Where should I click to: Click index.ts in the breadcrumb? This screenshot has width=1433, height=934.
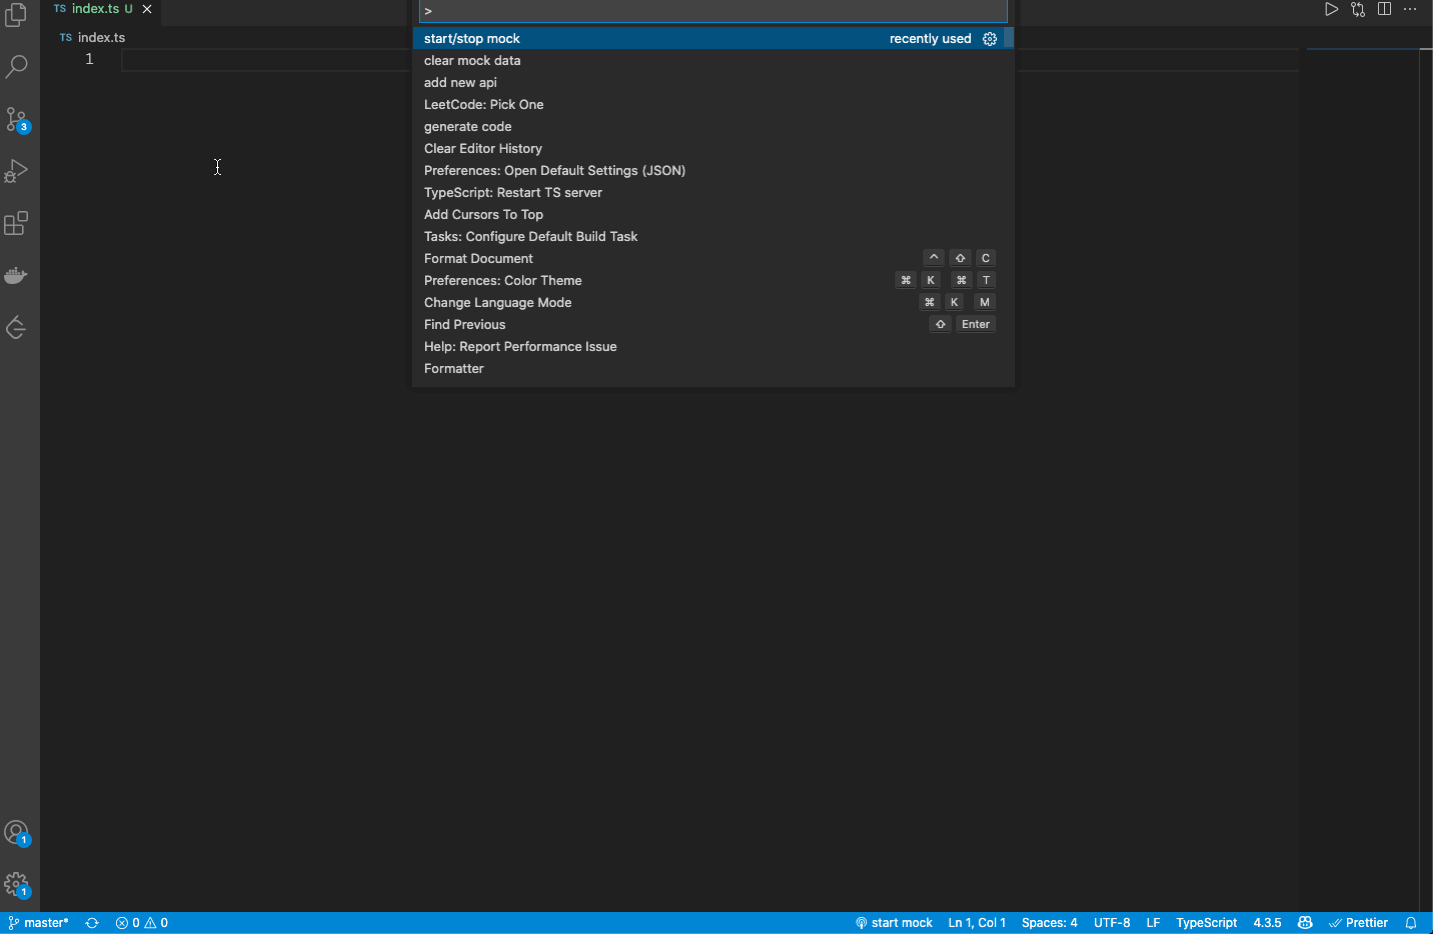tap(101, 38)
